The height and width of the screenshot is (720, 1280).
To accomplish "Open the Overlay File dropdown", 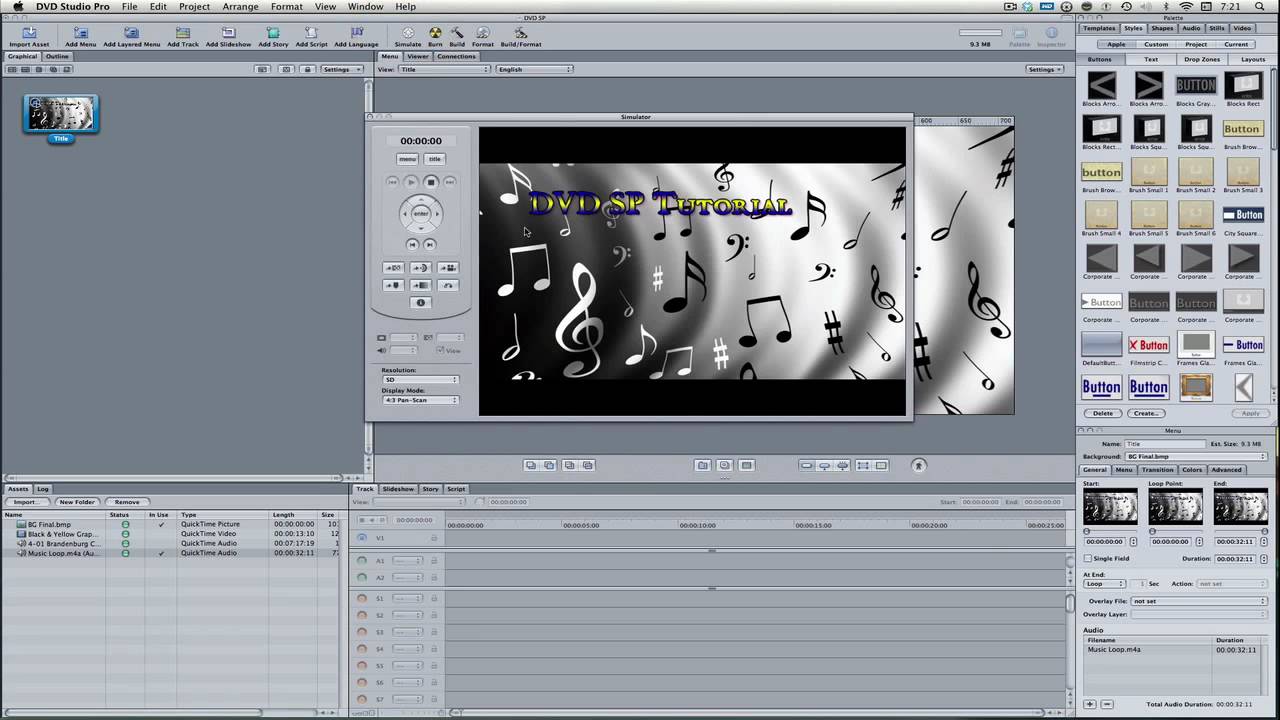I will point(1199,601).
